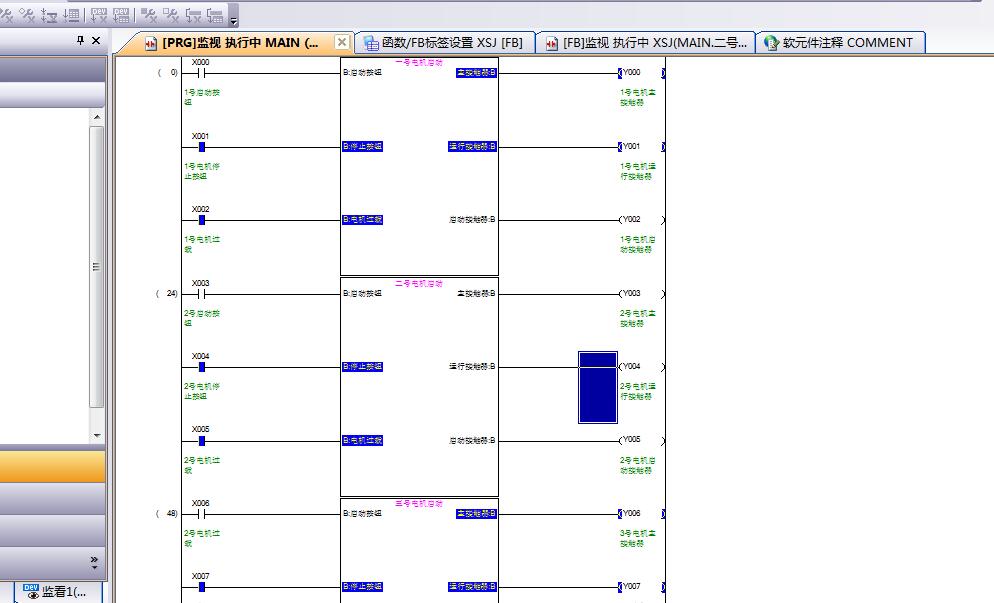This screenshot has height=603, width=994.
Task: Switch to the 函数/FB标签设置 XSJ tab
Action: 444,43
